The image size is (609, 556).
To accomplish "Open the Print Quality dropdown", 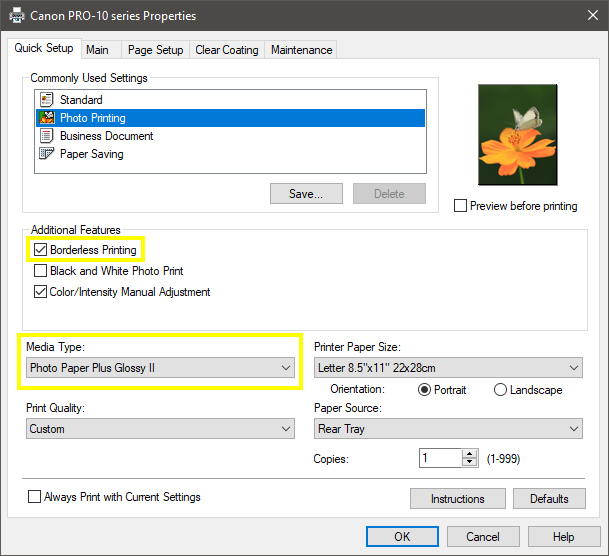I will pyautogui.click(x=160, y=429).
